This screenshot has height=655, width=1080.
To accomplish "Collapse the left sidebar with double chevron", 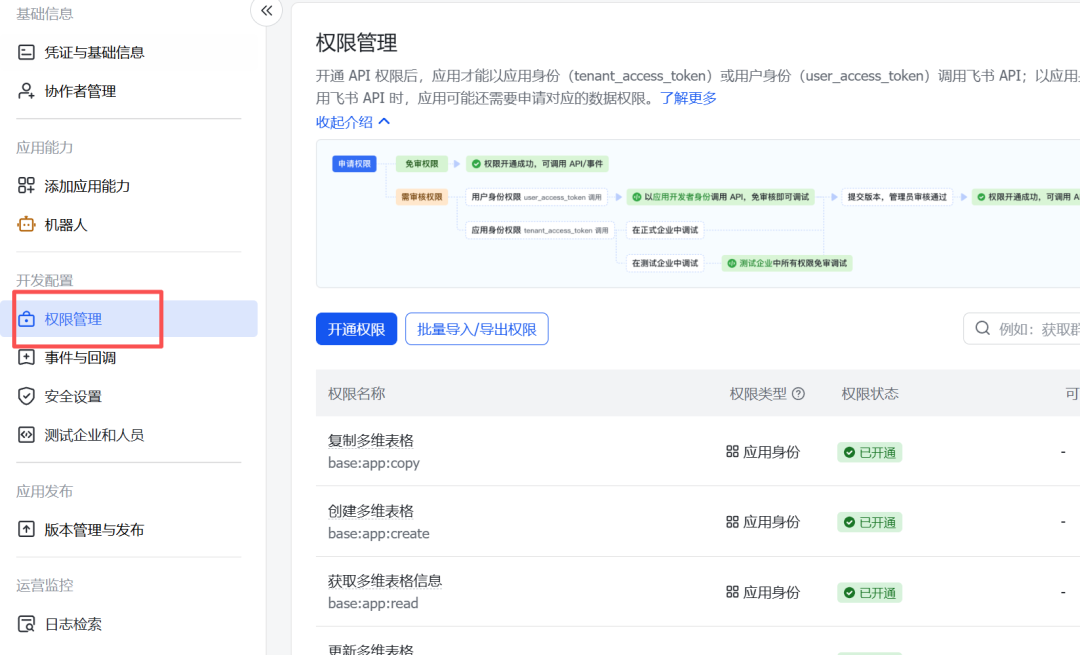I will click(266, 11).
